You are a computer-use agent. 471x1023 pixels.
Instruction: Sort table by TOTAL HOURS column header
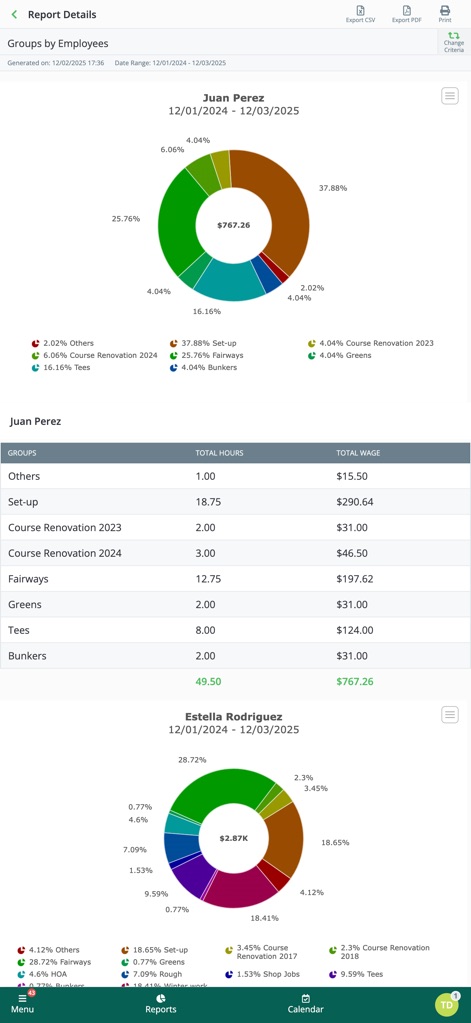219,453
